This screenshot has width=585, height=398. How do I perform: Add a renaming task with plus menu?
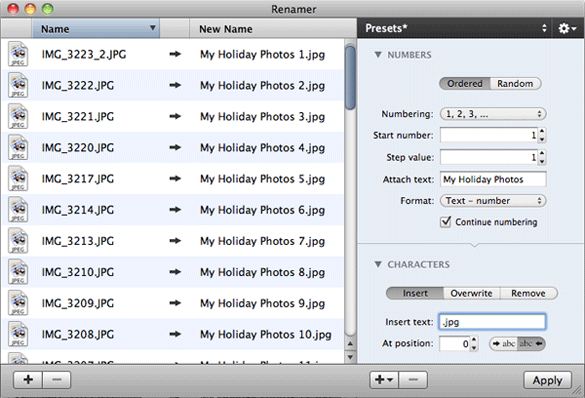(384, 380)
